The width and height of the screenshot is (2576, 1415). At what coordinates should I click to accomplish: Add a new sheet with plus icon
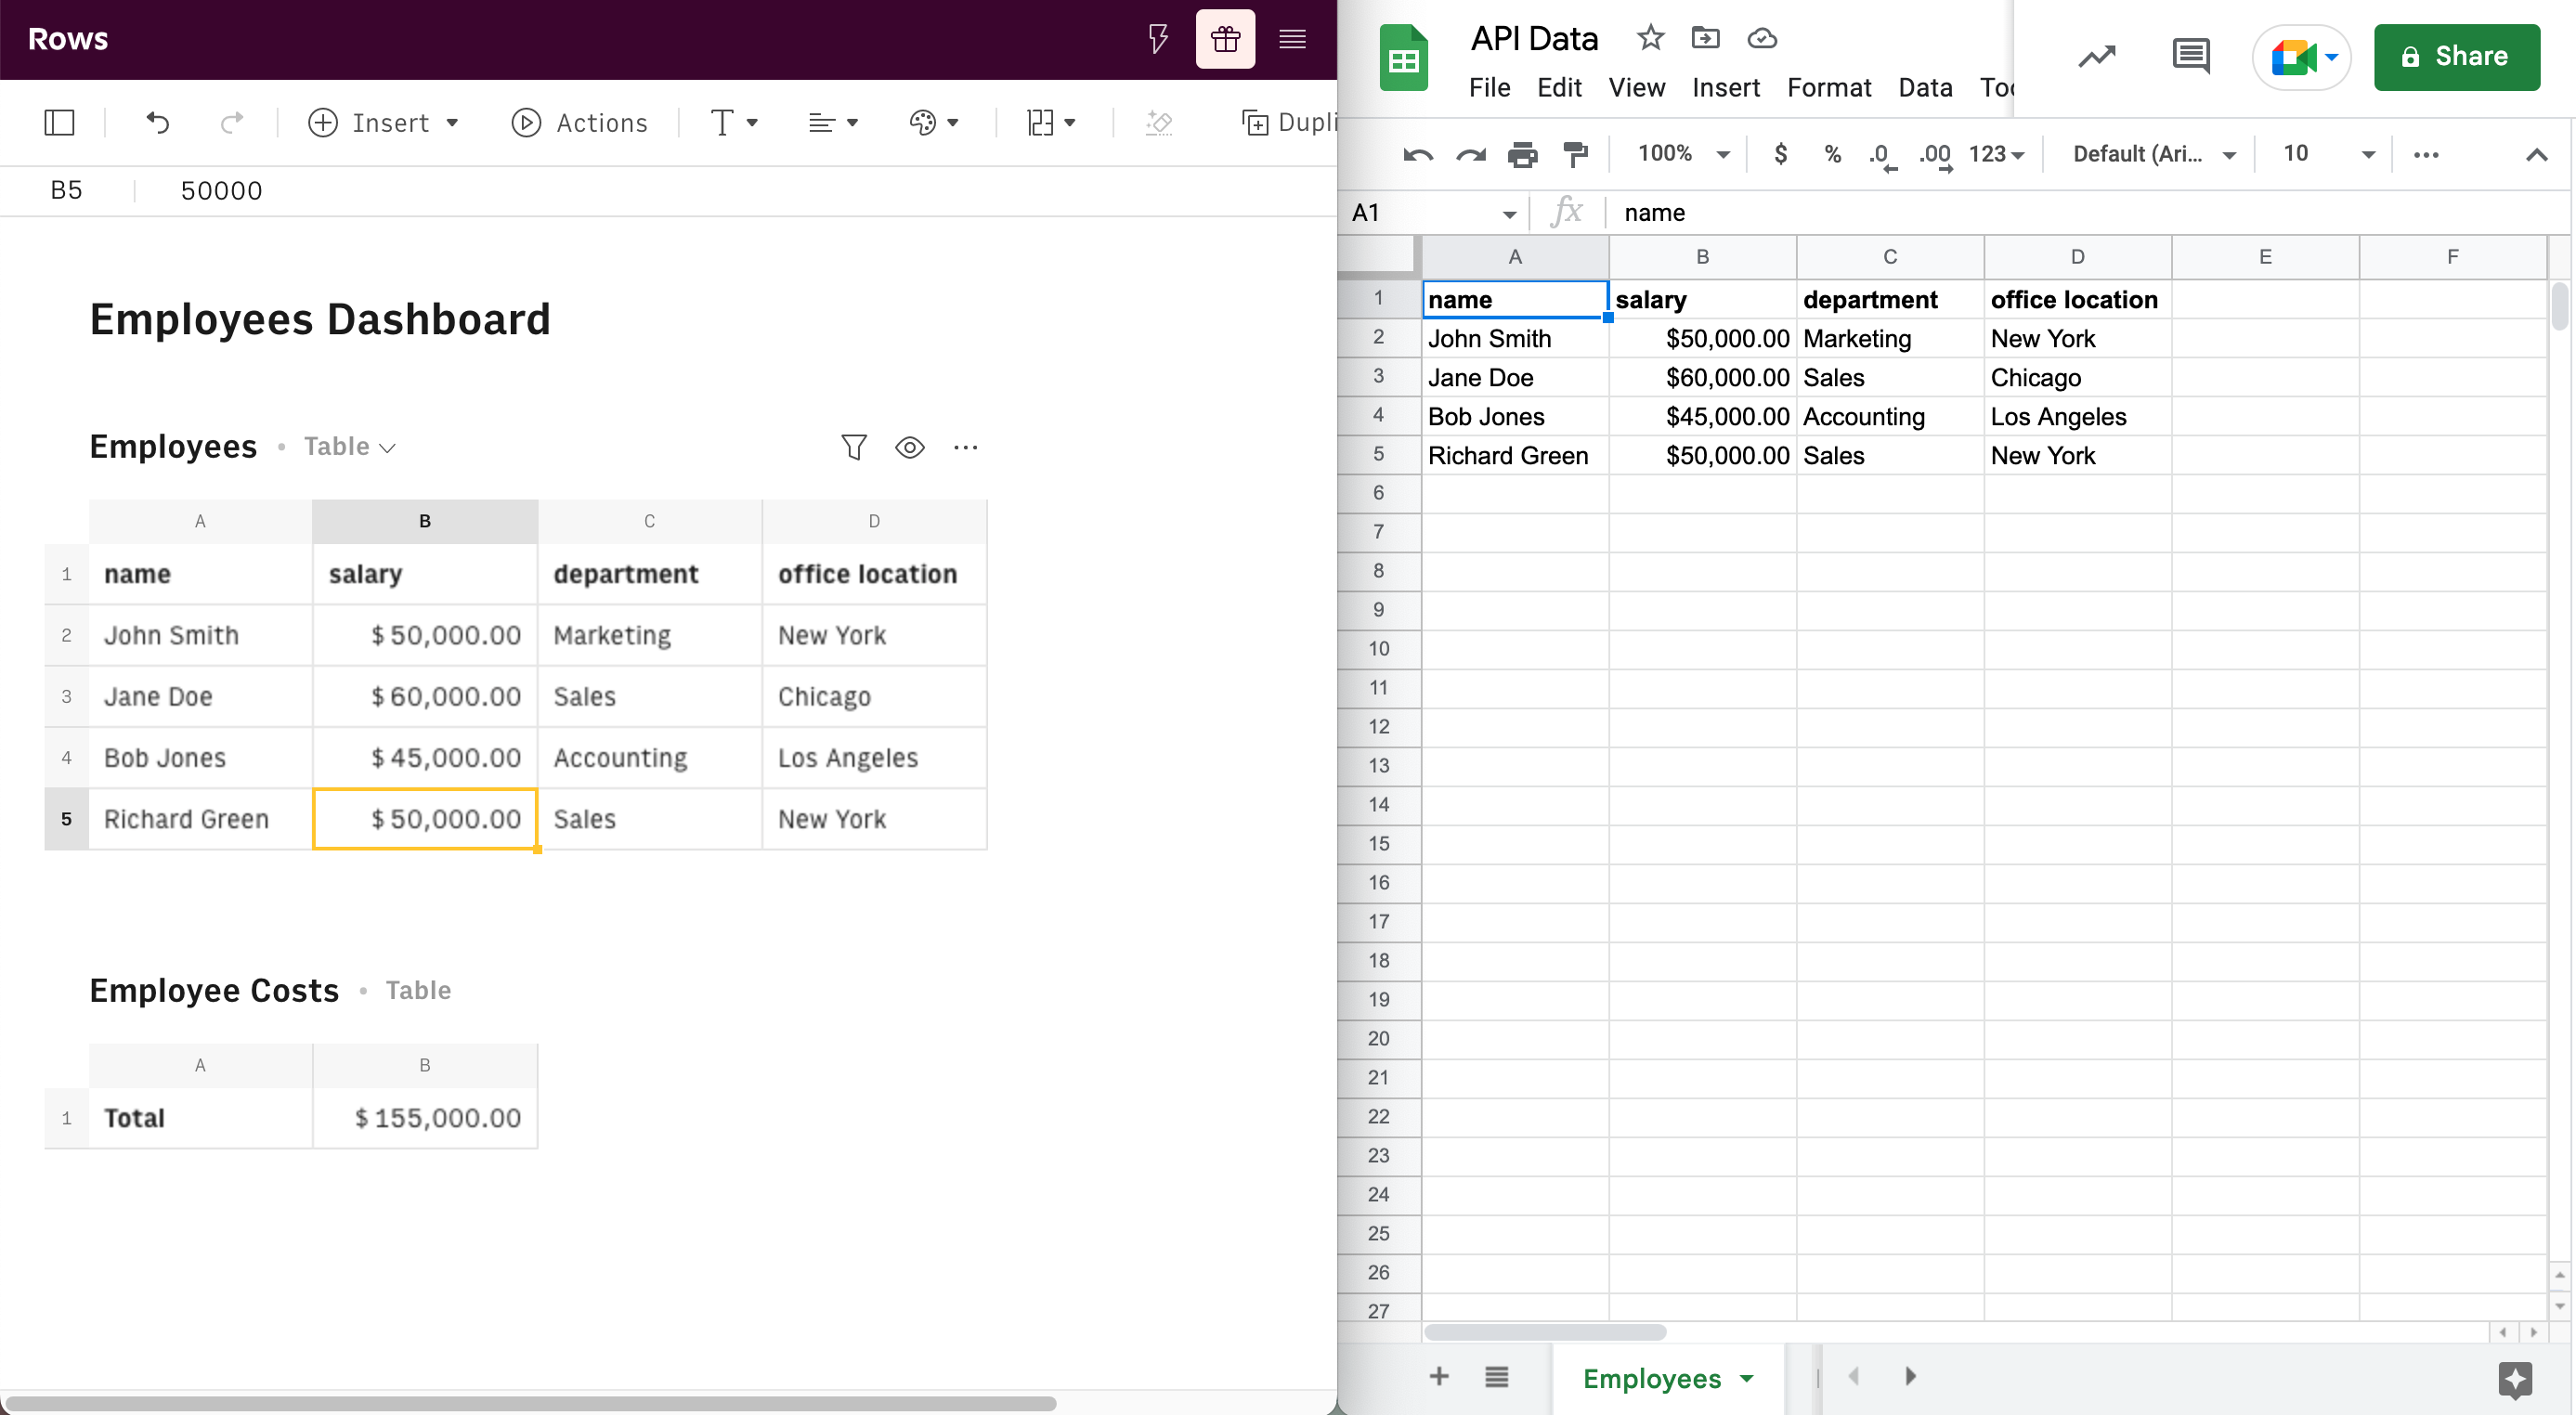pyautogui.click(x=1439, y=1376)
